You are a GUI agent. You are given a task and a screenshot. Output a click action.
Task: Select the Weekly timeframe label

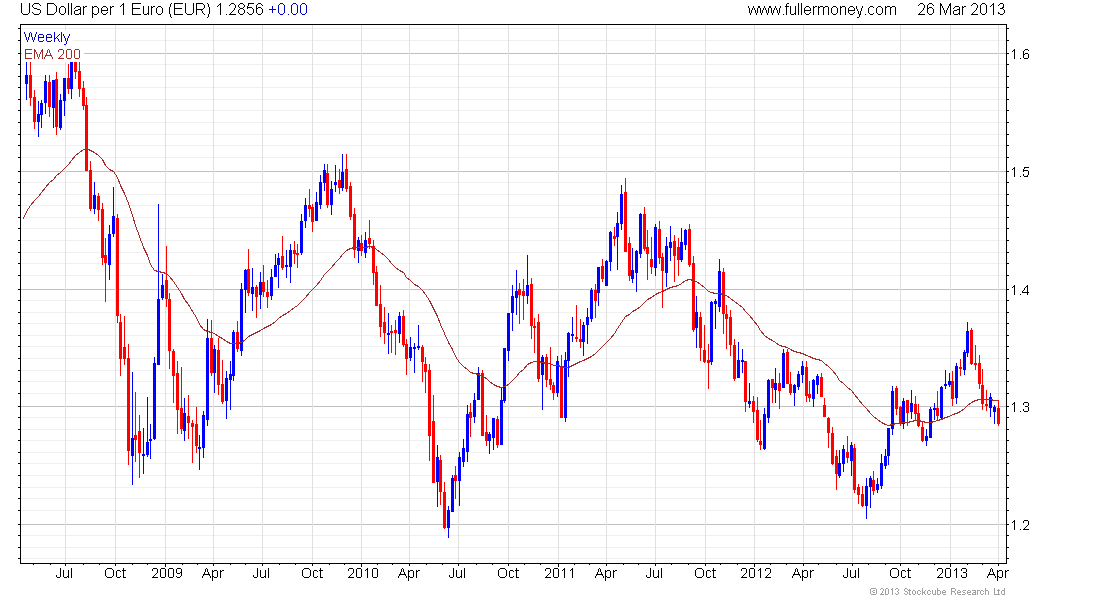47,37
